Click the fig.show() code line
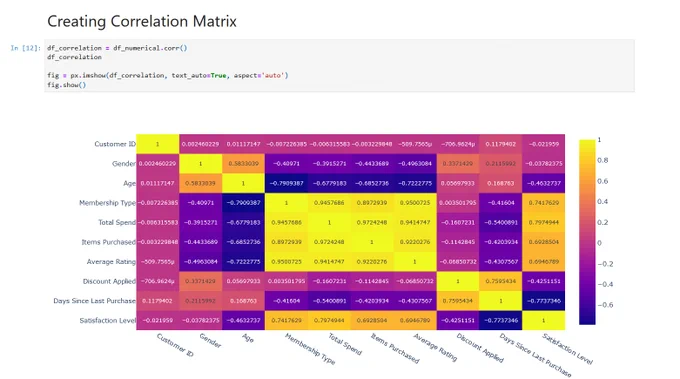 [x=66, y=85]
